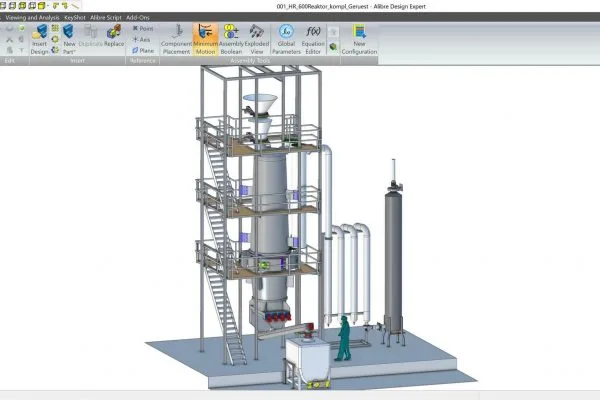Open Global Parameters dialog

pyautogui.click(x=286, y=39)
